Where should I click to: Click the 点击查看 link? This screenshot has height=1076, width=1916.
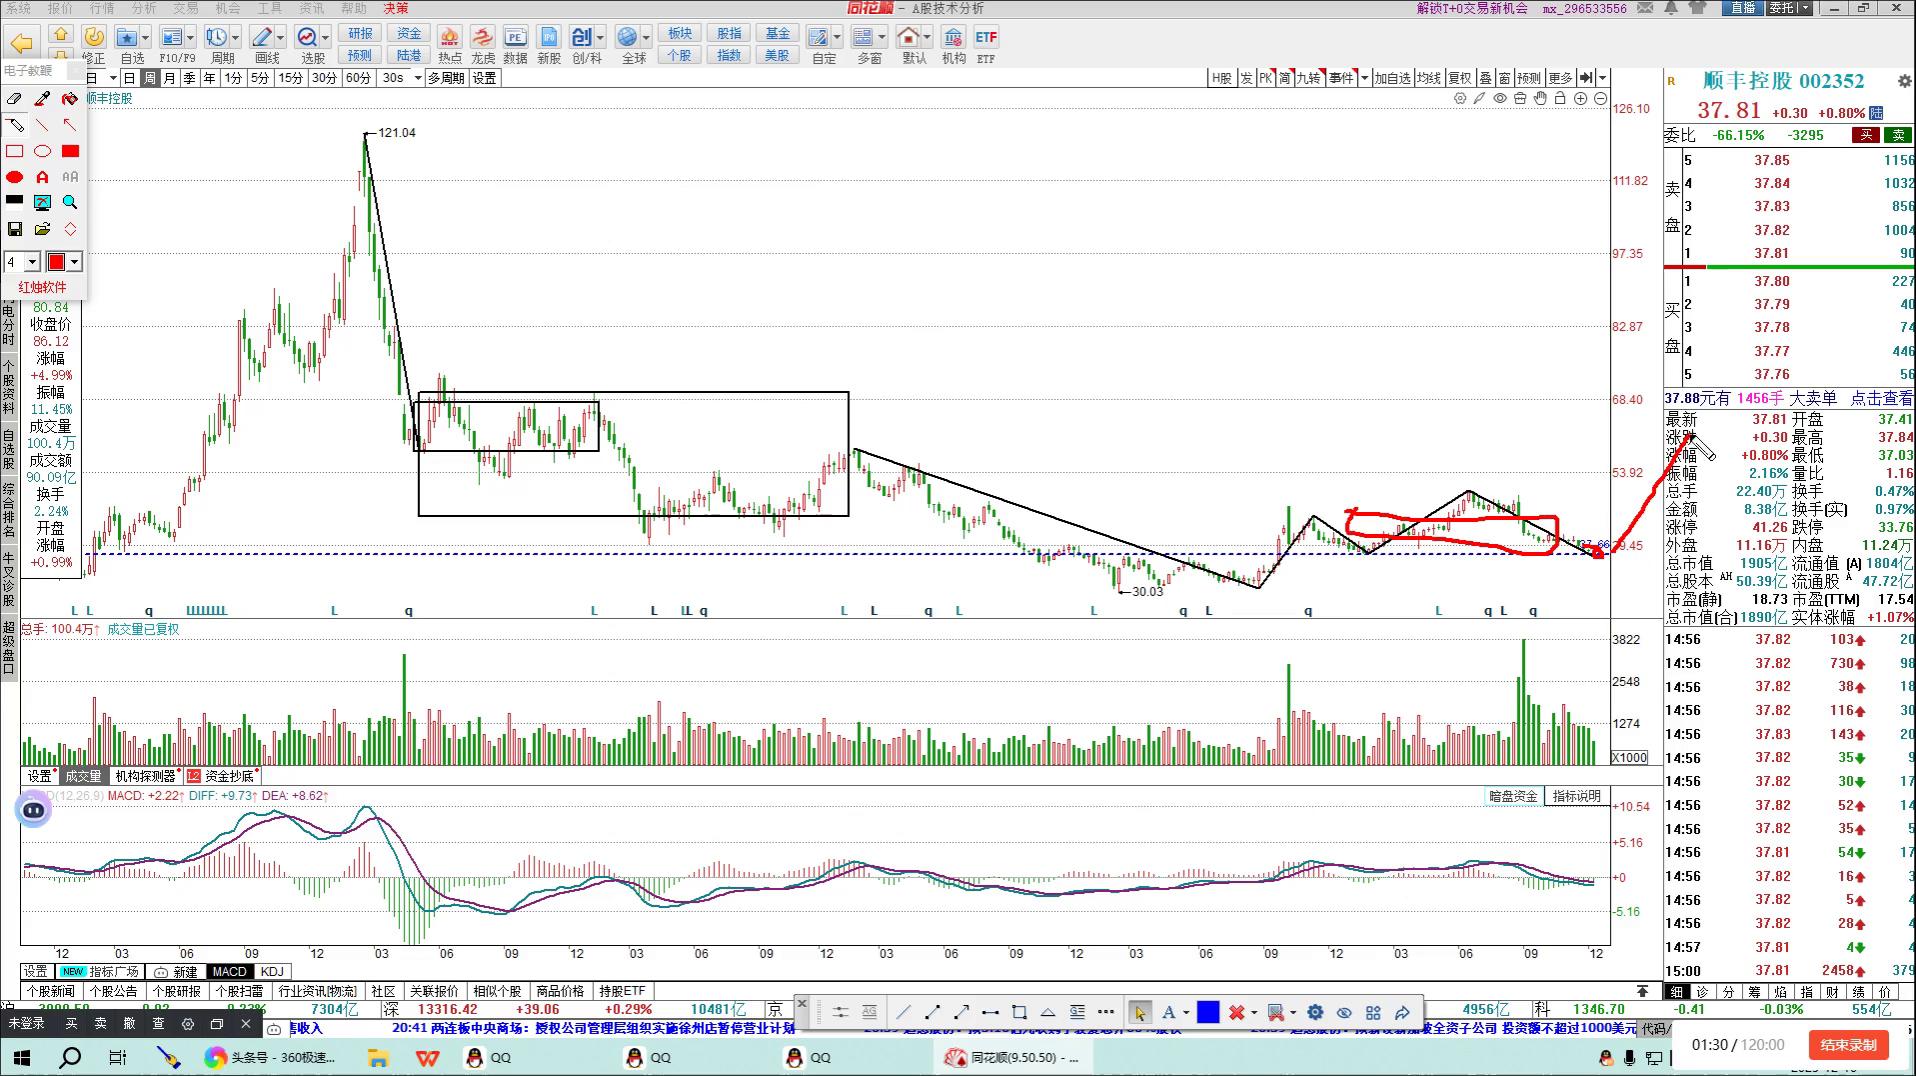coord(1882,398)
